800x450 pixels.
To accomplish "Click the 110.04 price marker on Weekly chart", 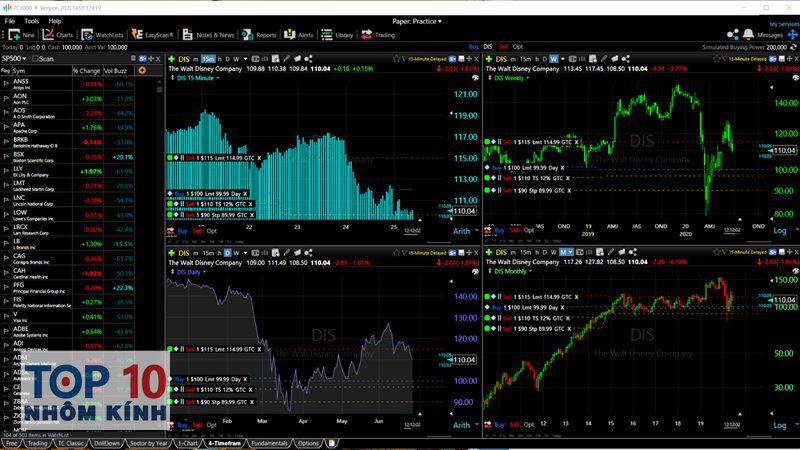I will click(x=784, y=151).
